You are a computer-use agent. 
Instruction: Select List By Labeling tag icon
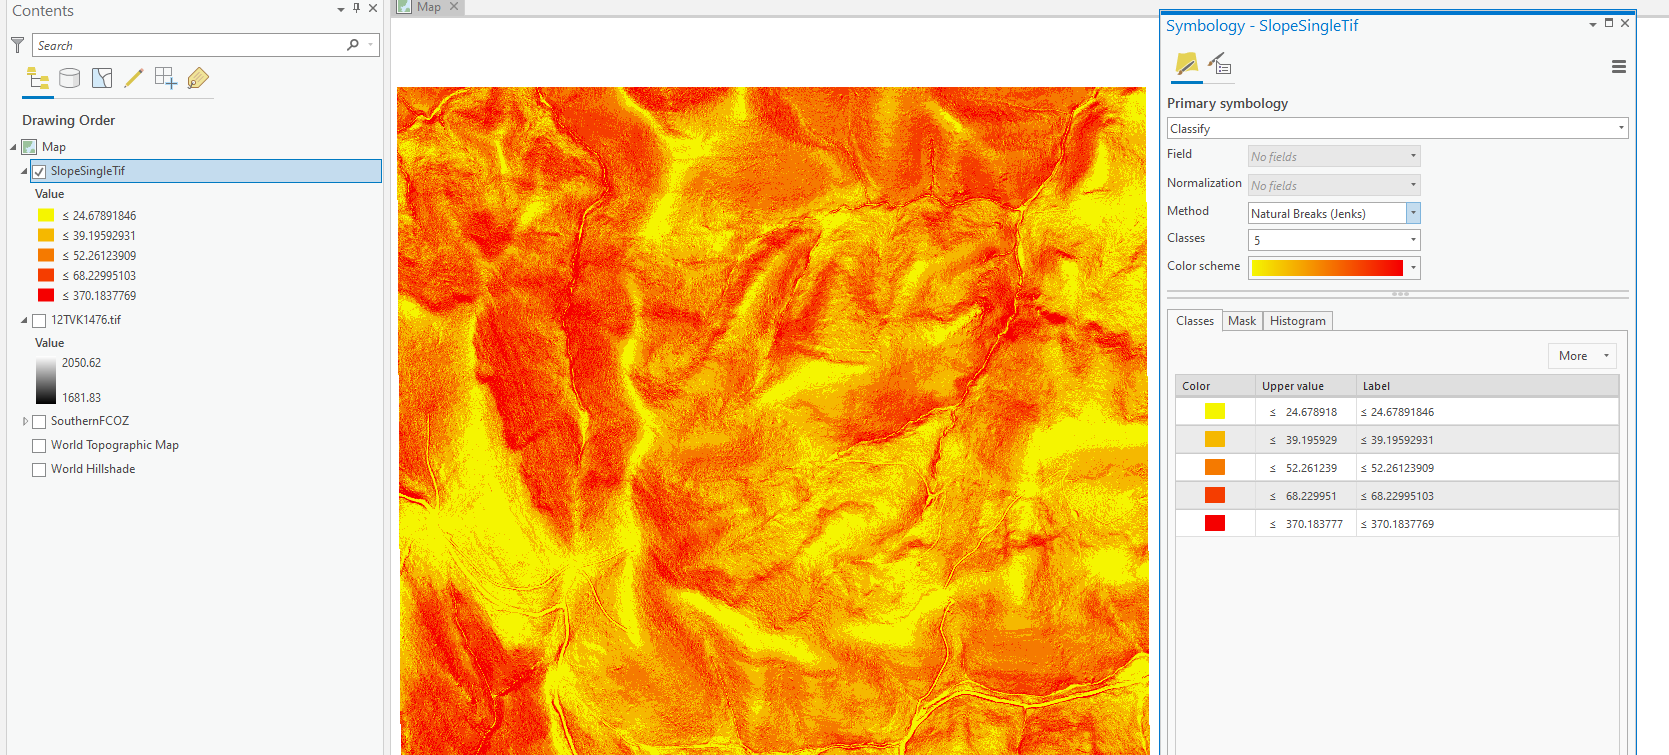tap(198, 78)
